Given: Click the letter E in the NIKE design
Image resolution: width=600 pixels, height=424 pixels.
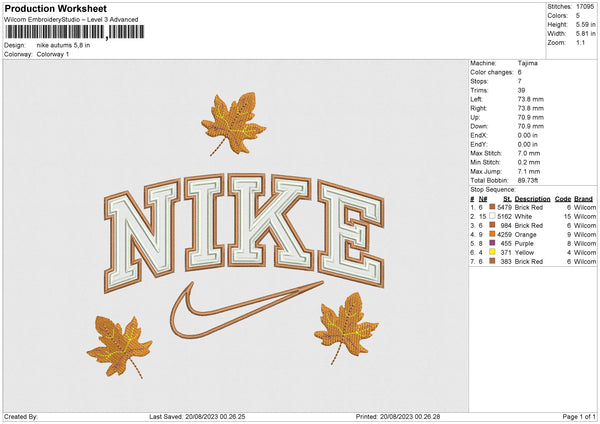Looking at the screenshot, I should (x=351, y=233).
